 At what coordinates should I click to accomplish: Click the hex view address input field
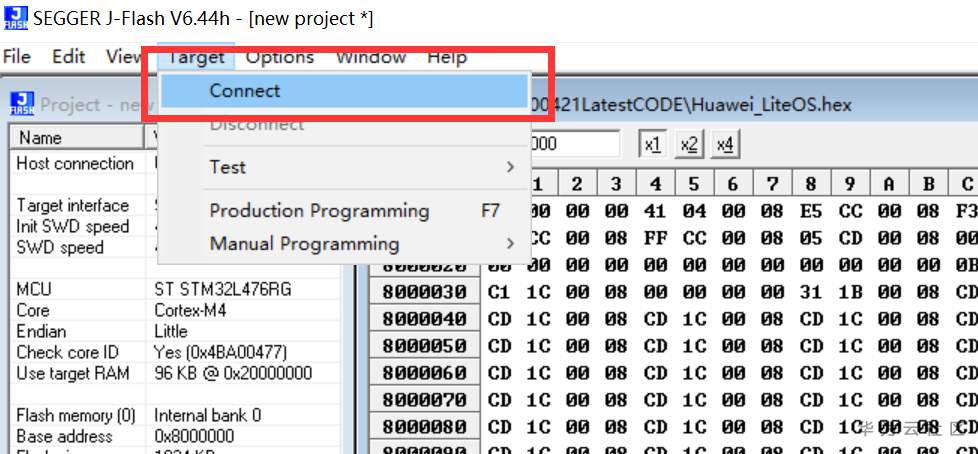tap(574, 144)
